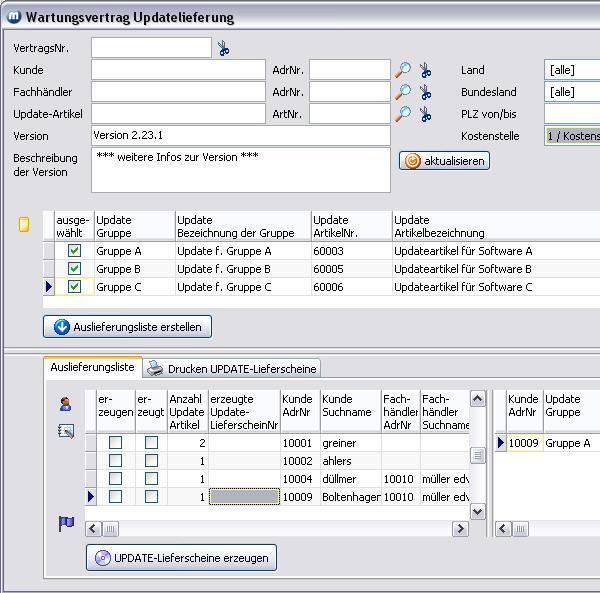Open the Bundesland dropdown
The height and width of the screenshot is (593, 600).
click(571, 92)
